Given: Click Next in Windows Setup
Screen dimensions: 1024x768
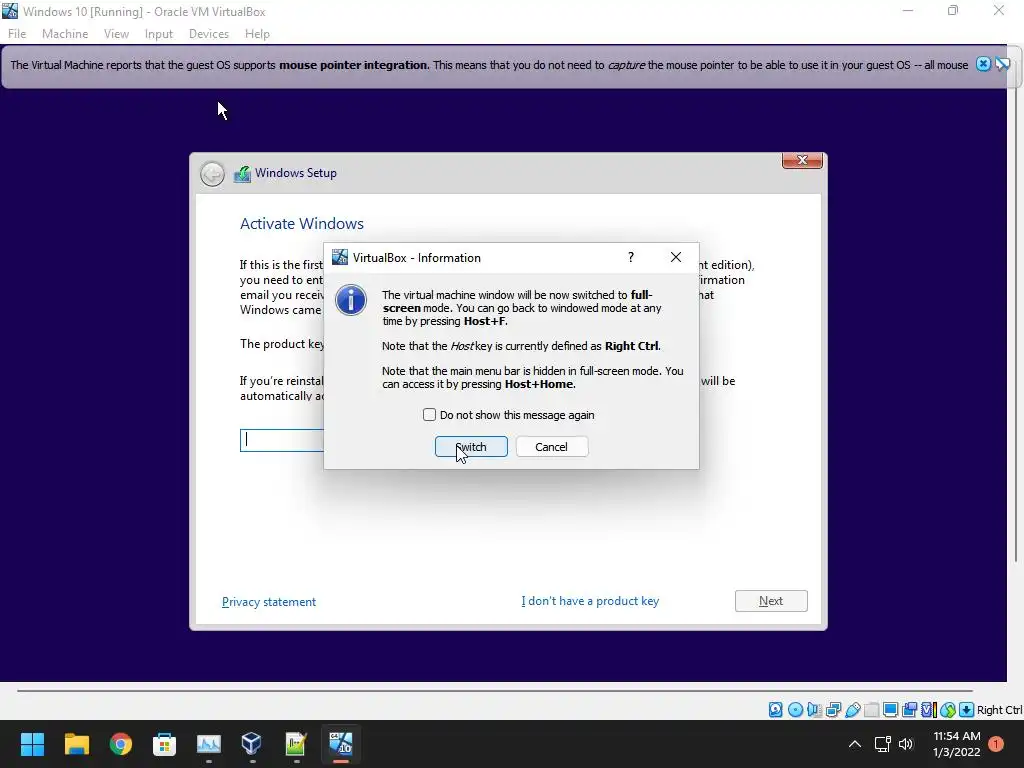Looking at the screenshot, I should (x=771, y=601).
